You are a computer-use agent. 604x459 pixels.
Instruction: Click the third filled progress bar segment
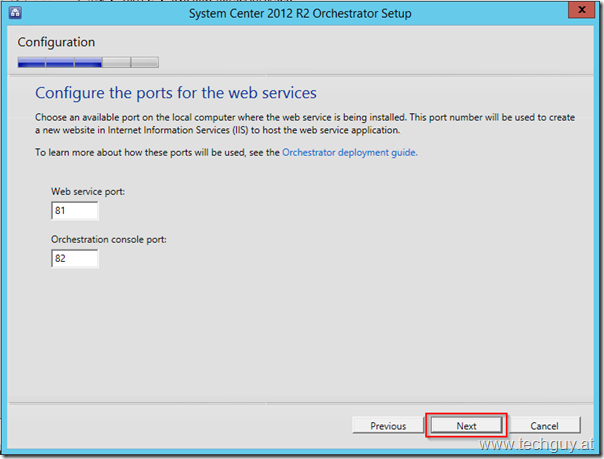88,63
